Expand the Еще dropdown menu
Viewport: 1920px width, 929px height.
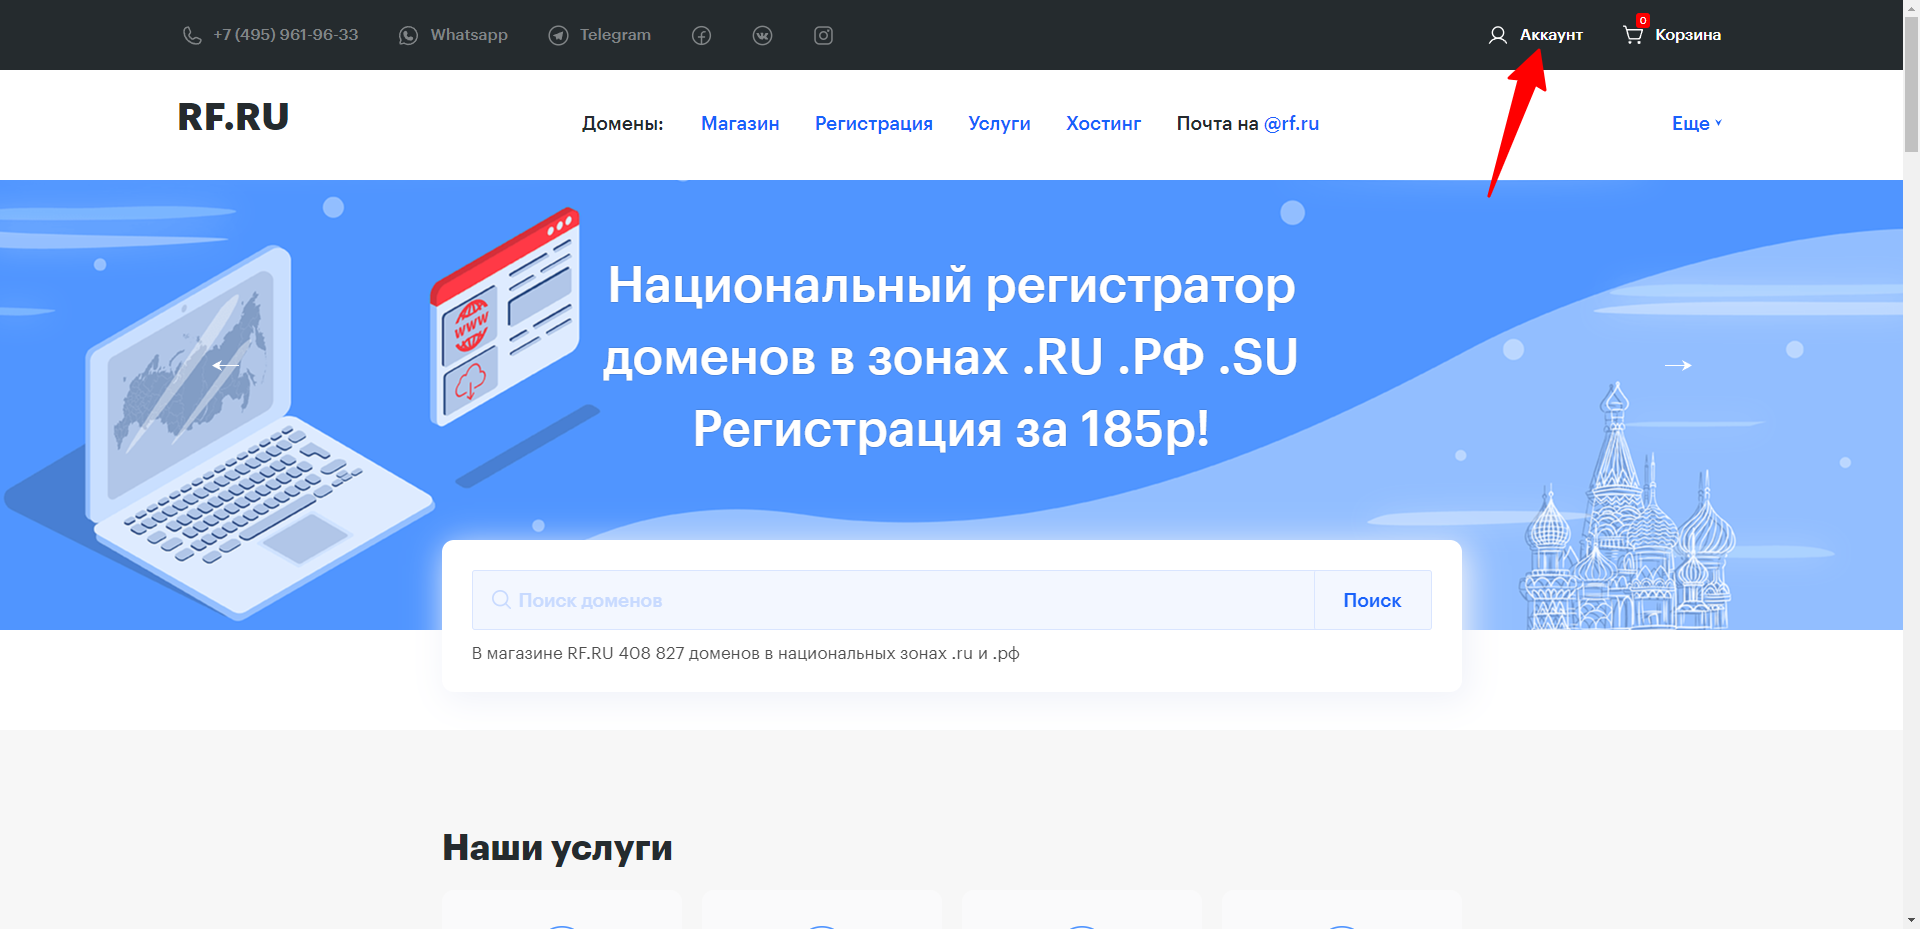pos(1696,123)
